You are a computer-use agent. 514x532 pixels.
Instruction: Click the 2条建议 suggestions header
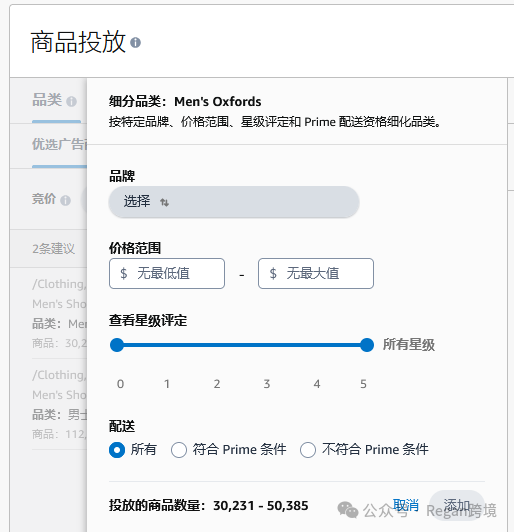[53, 249]
